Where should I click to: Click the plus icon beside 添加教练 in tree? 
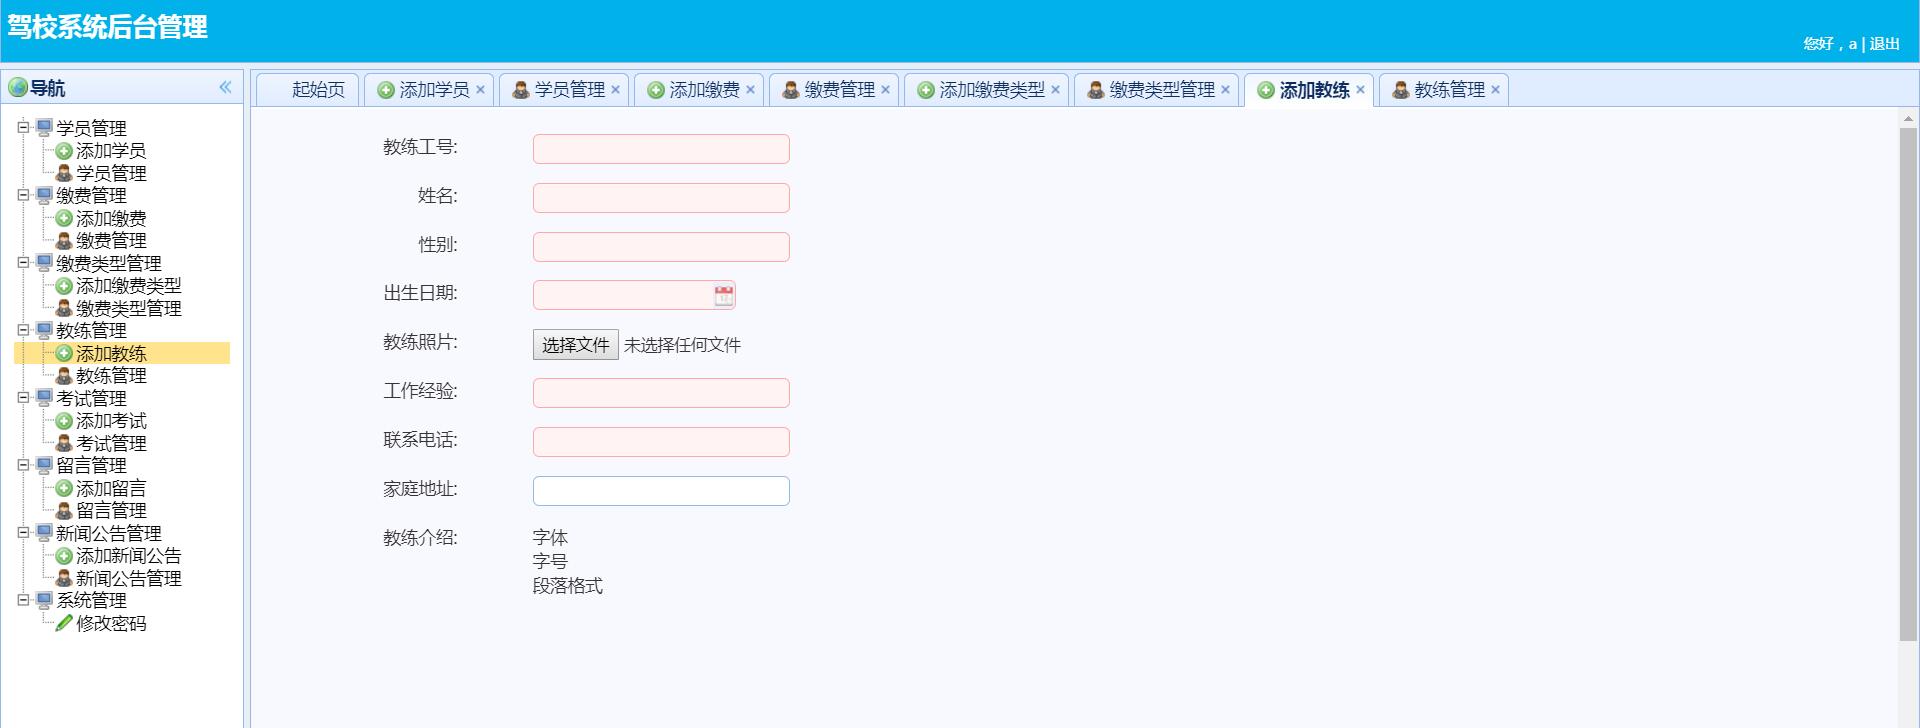click(64, 353)
